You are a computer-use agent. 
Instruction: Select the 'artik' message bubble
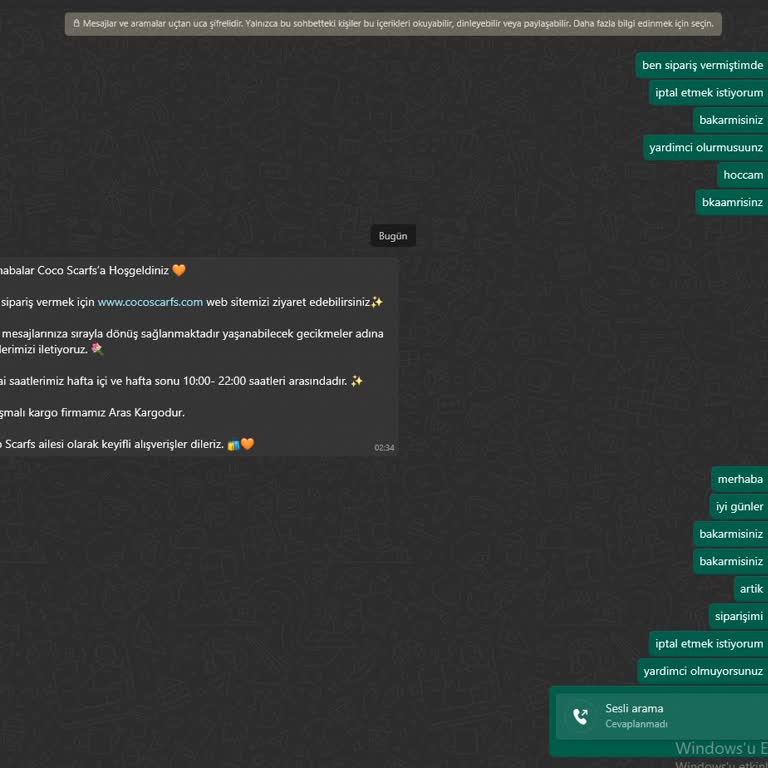coord(751,589)
